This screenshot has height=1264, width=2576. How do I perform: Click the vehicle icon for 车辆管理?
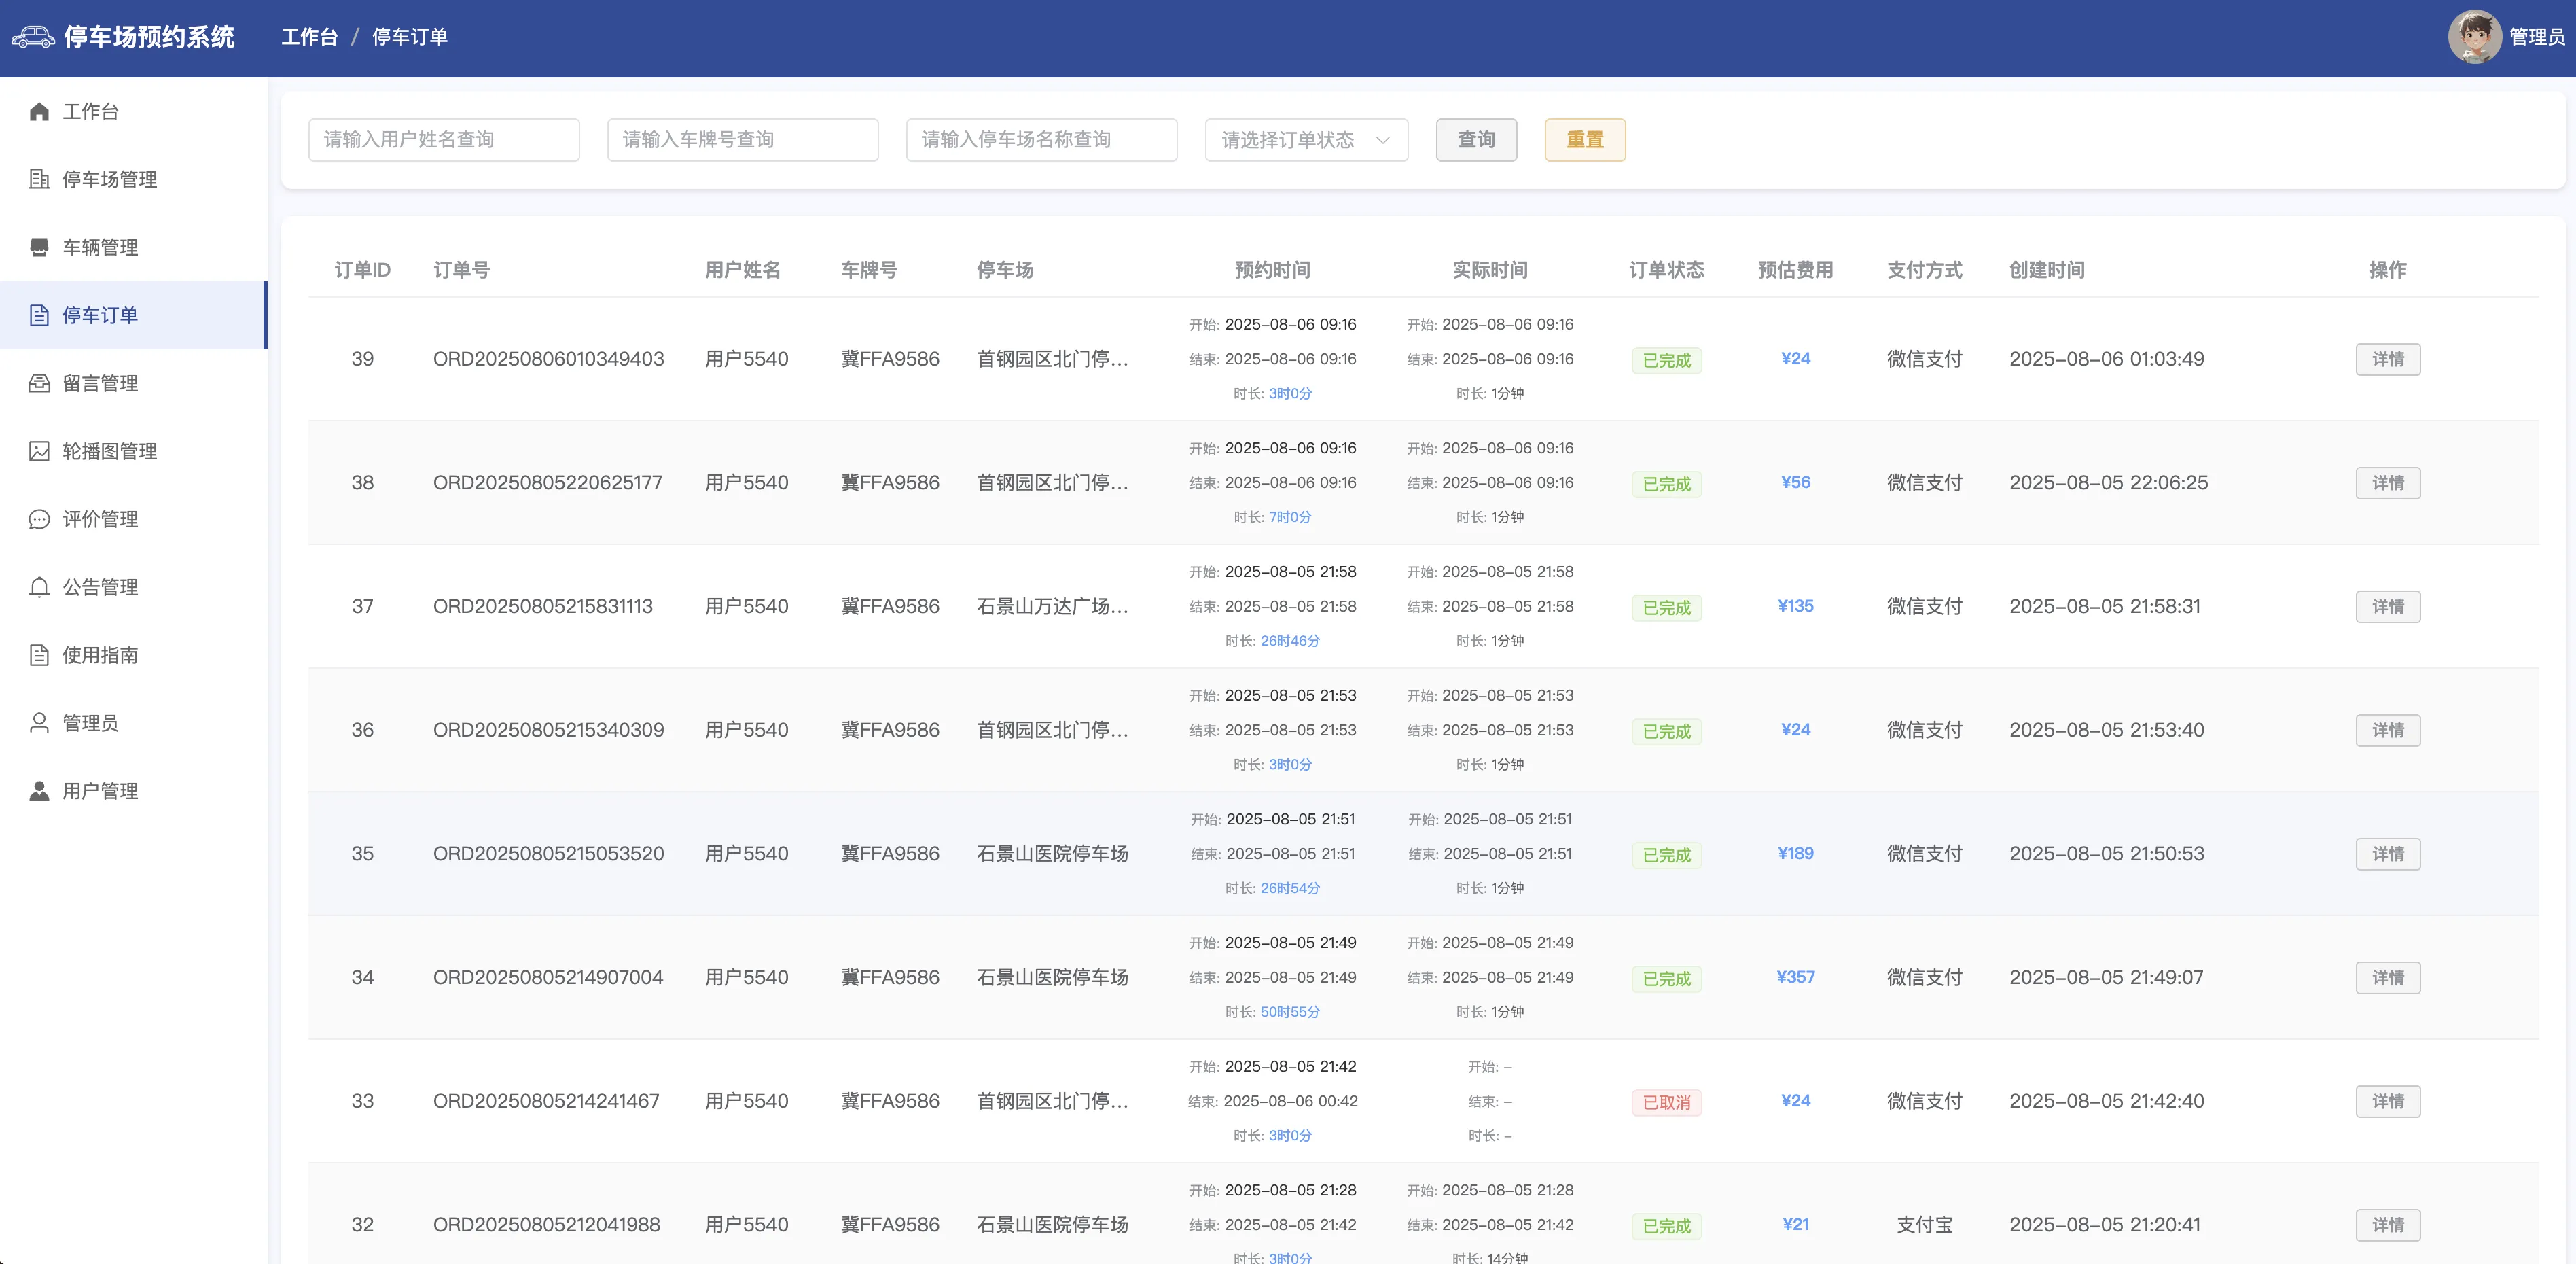point(39,247)
